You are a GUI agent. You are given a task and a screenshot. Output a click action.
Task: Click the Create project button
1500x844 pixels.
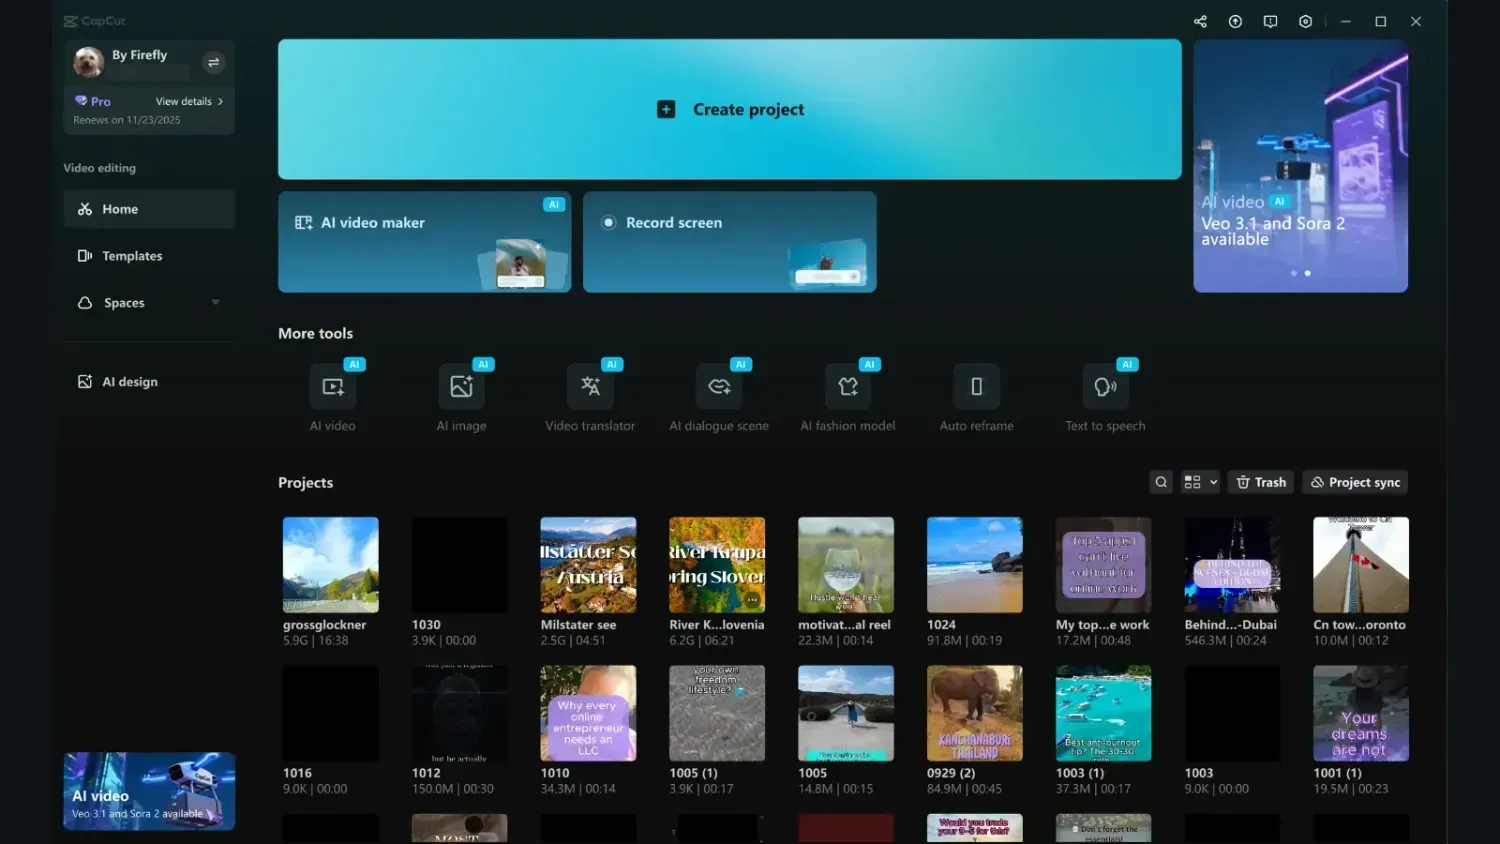tap(729, 109)
